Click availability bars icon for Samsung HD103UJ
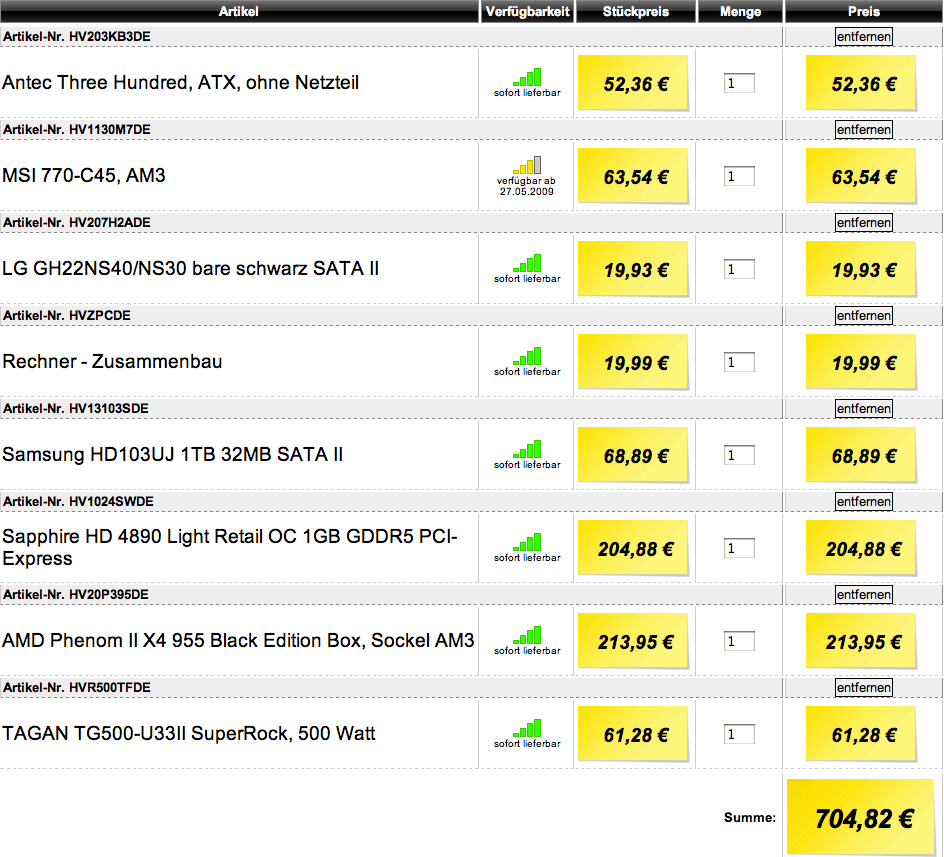The height and width of the screenshot is (857, 944). click(x=527, y=449)
